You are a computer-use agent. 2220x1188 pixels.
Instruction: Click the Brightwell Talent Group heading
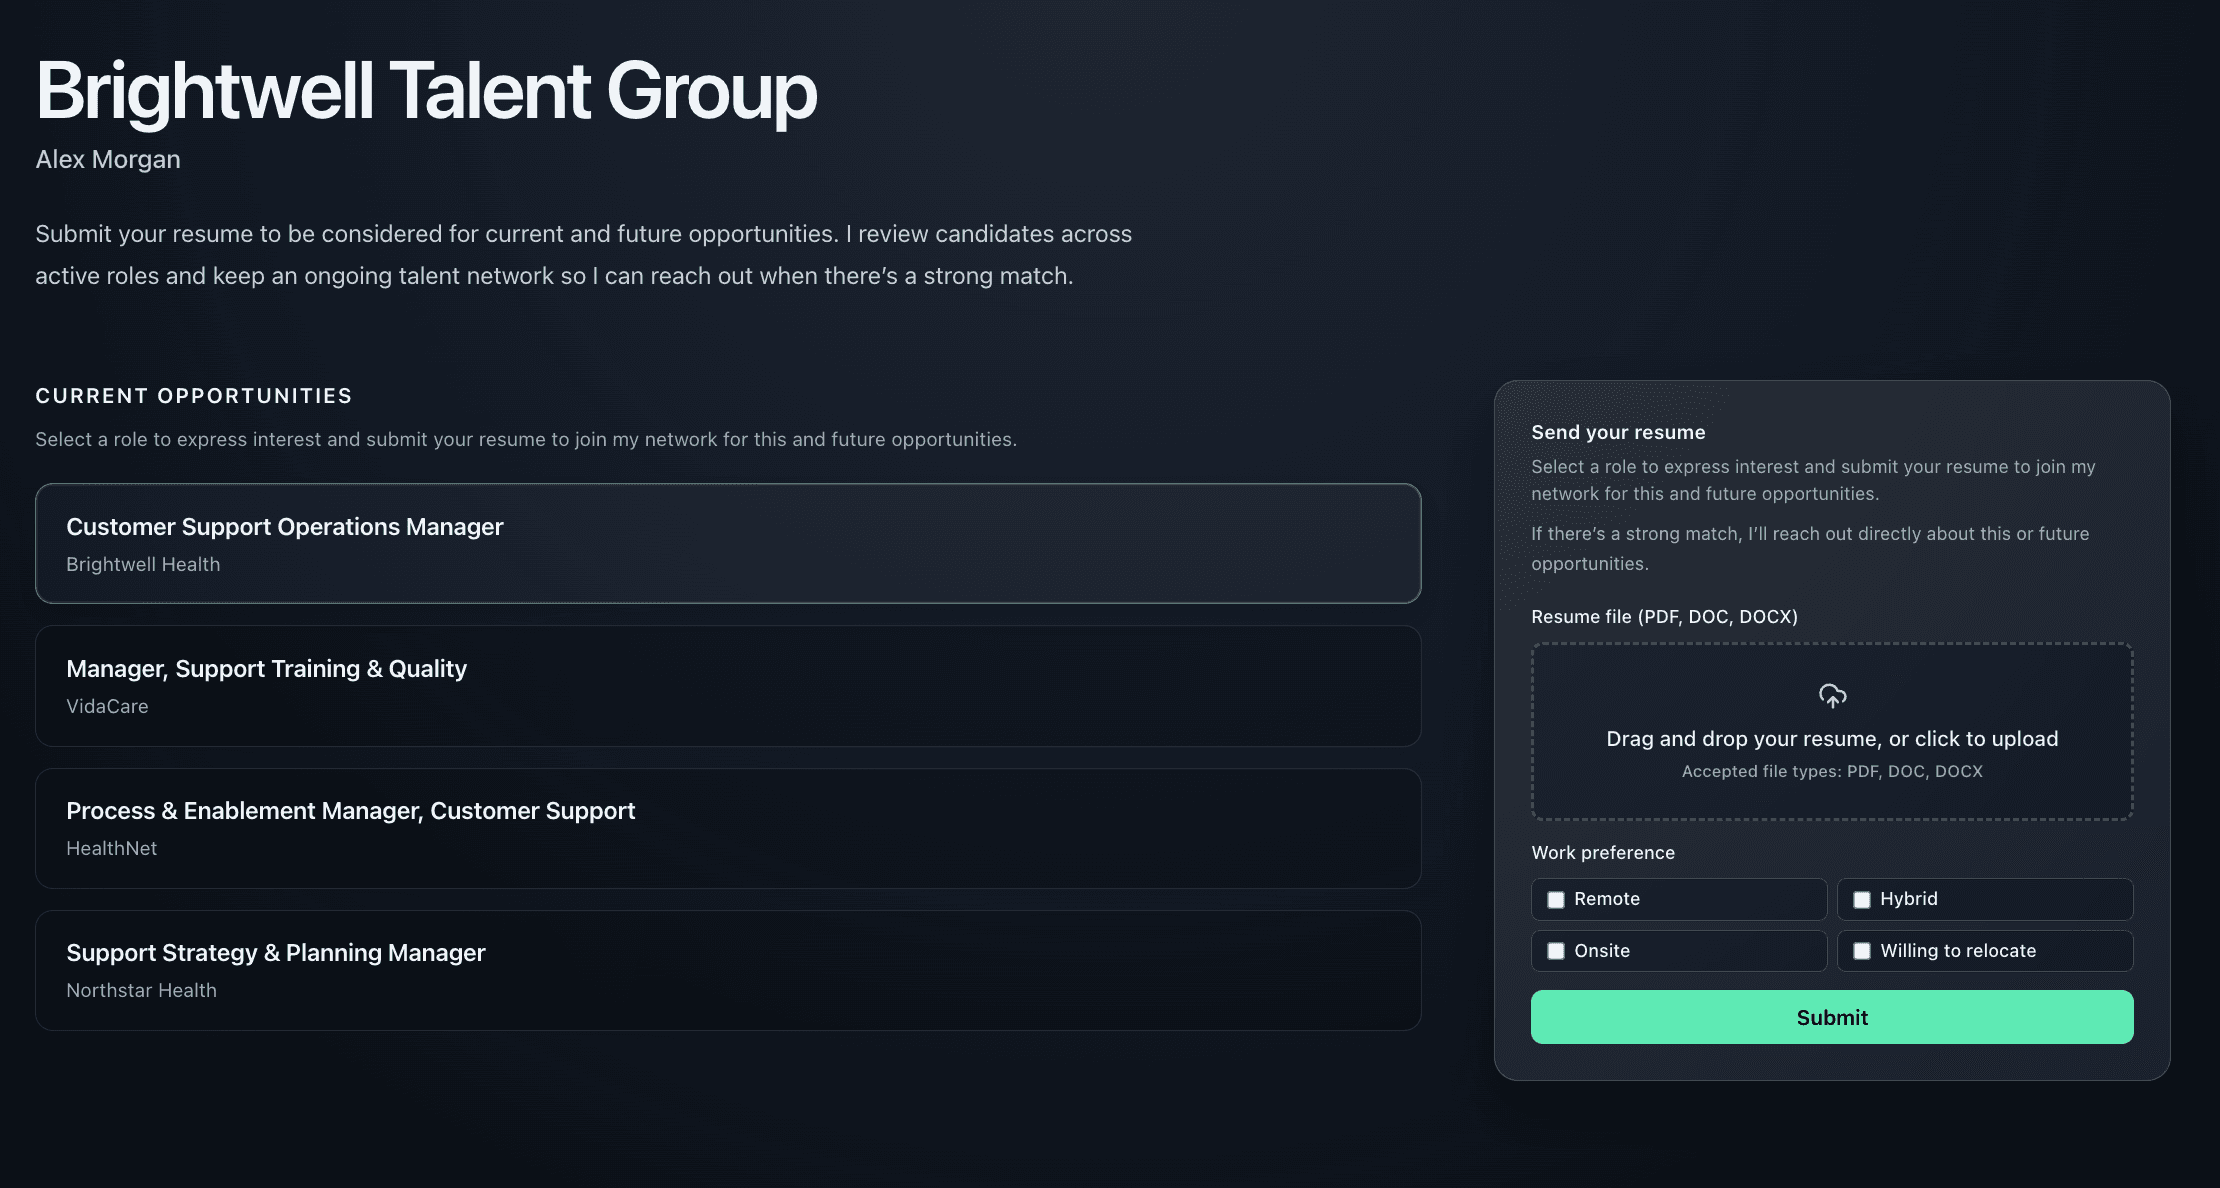pyautogui.click(x=426, y=91)
